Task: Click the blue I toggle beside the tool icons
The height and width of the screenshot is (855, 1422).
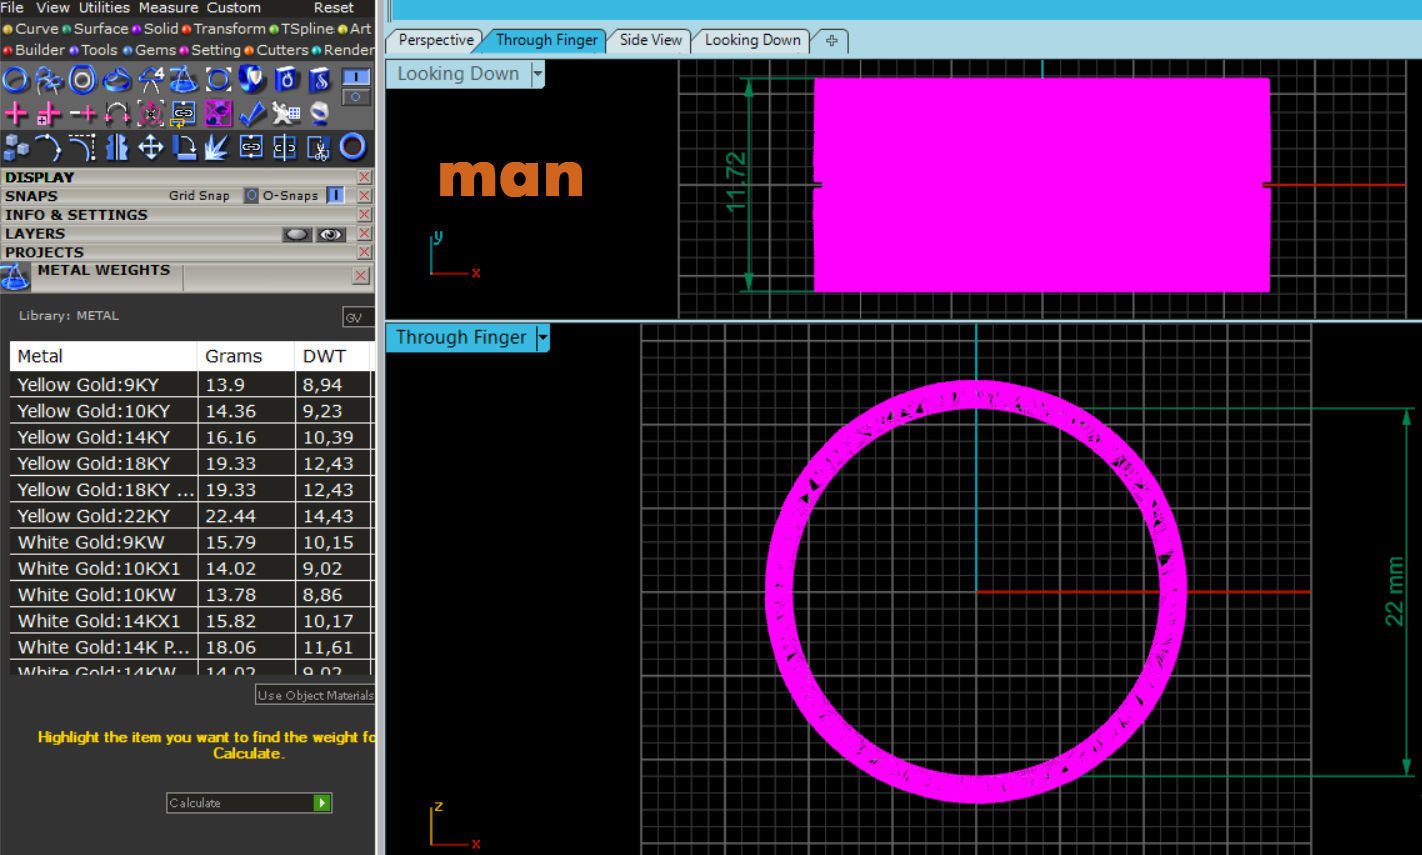Action: tap(357, 77)
